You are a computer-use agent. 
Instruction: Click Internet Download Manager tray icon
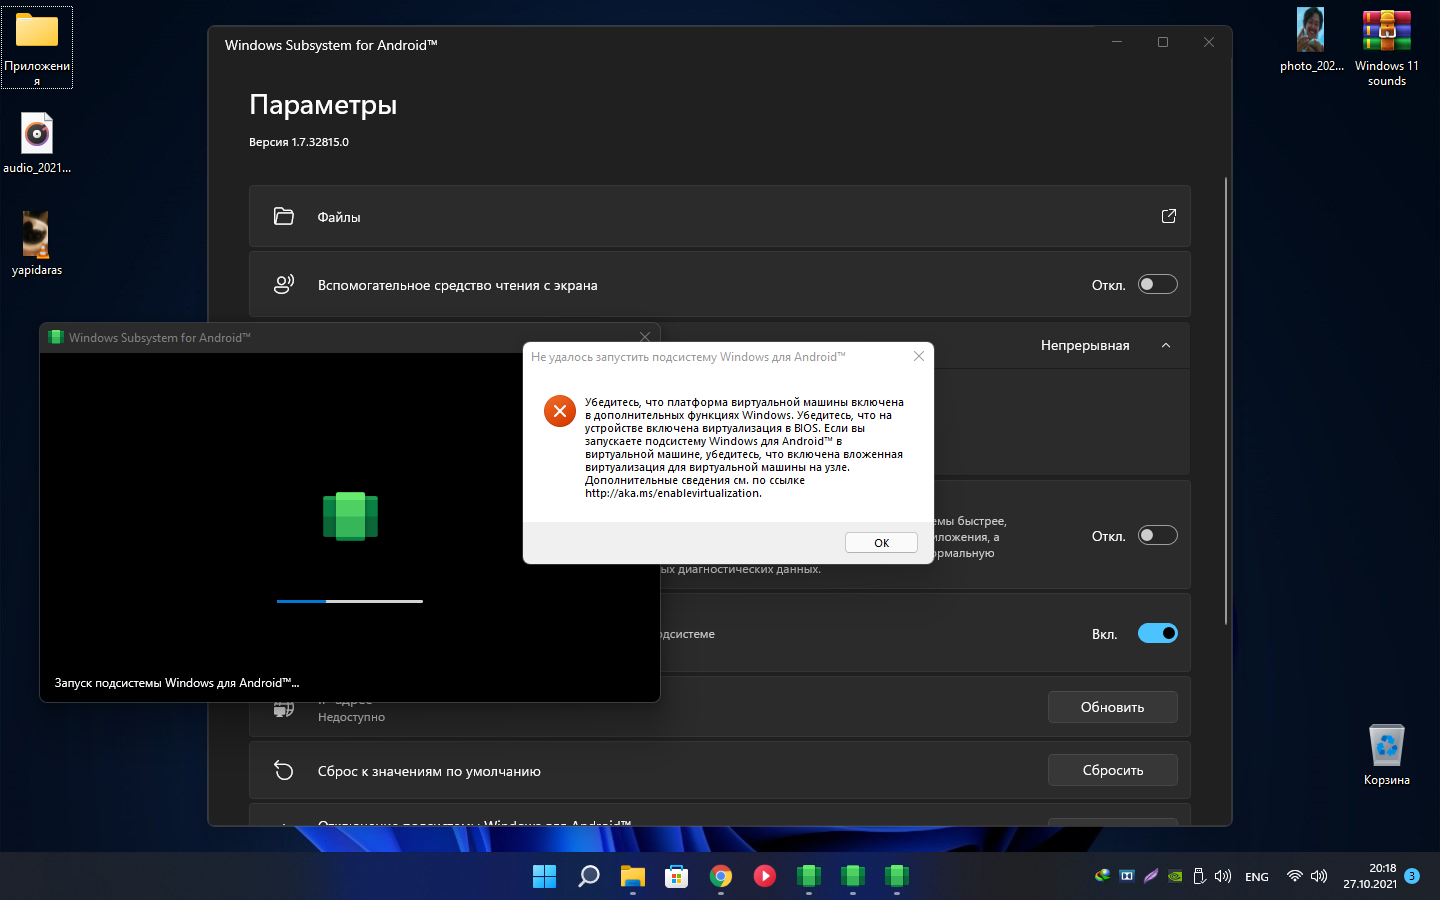click(x=1103, y=876)
